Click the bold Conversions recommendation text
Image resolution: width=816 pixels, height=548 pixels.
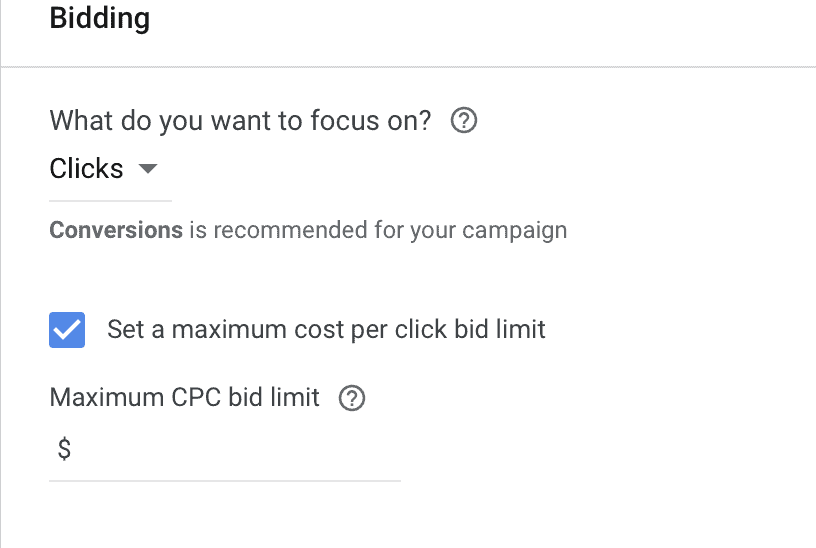116,230
